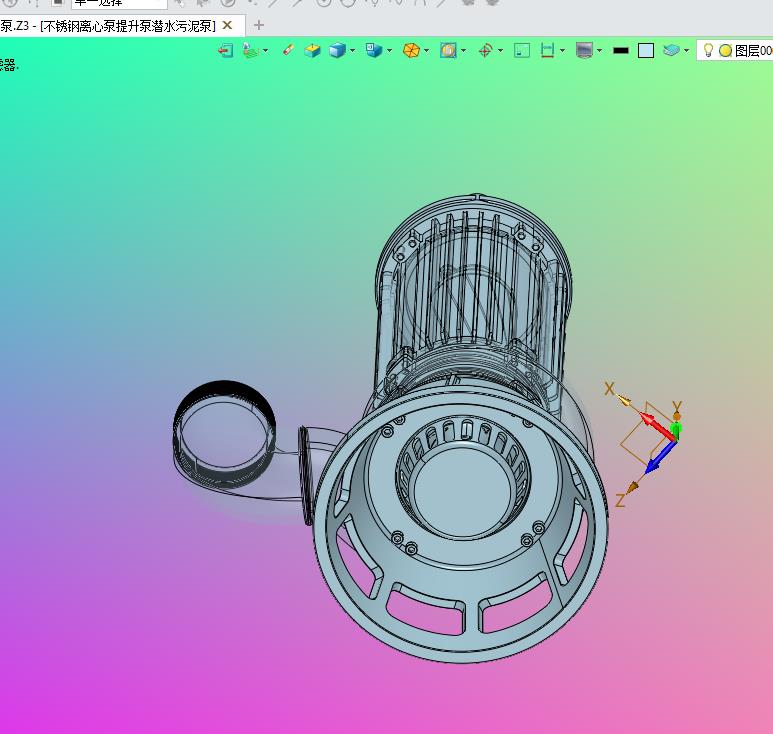
Task: Open dropdown beside the gold square icon
Action: click(463, 50)
